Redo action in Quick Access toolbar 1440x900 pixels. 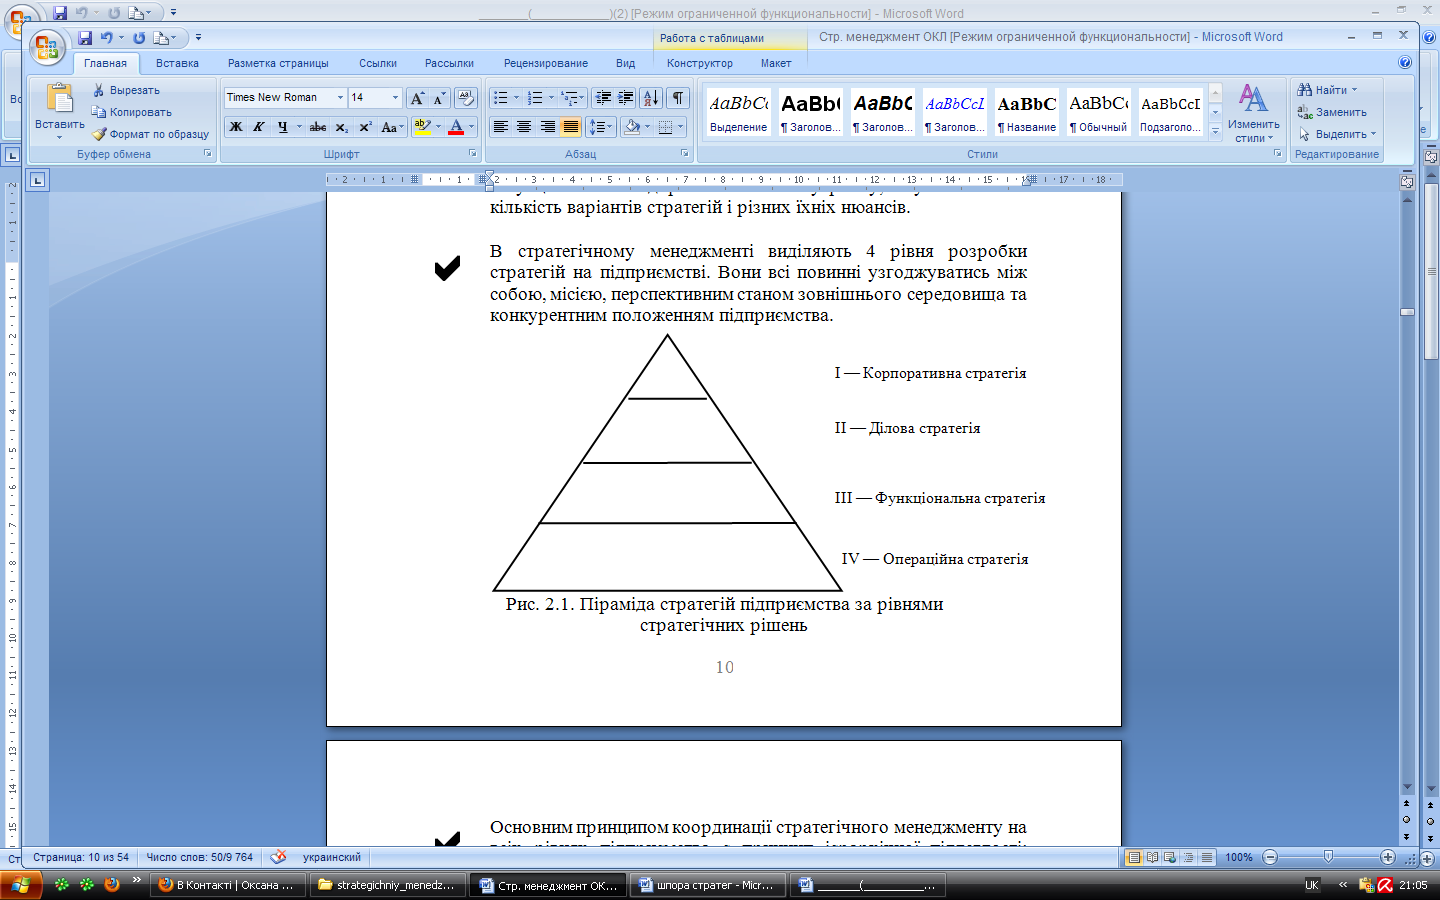click(x=139, y=38)
